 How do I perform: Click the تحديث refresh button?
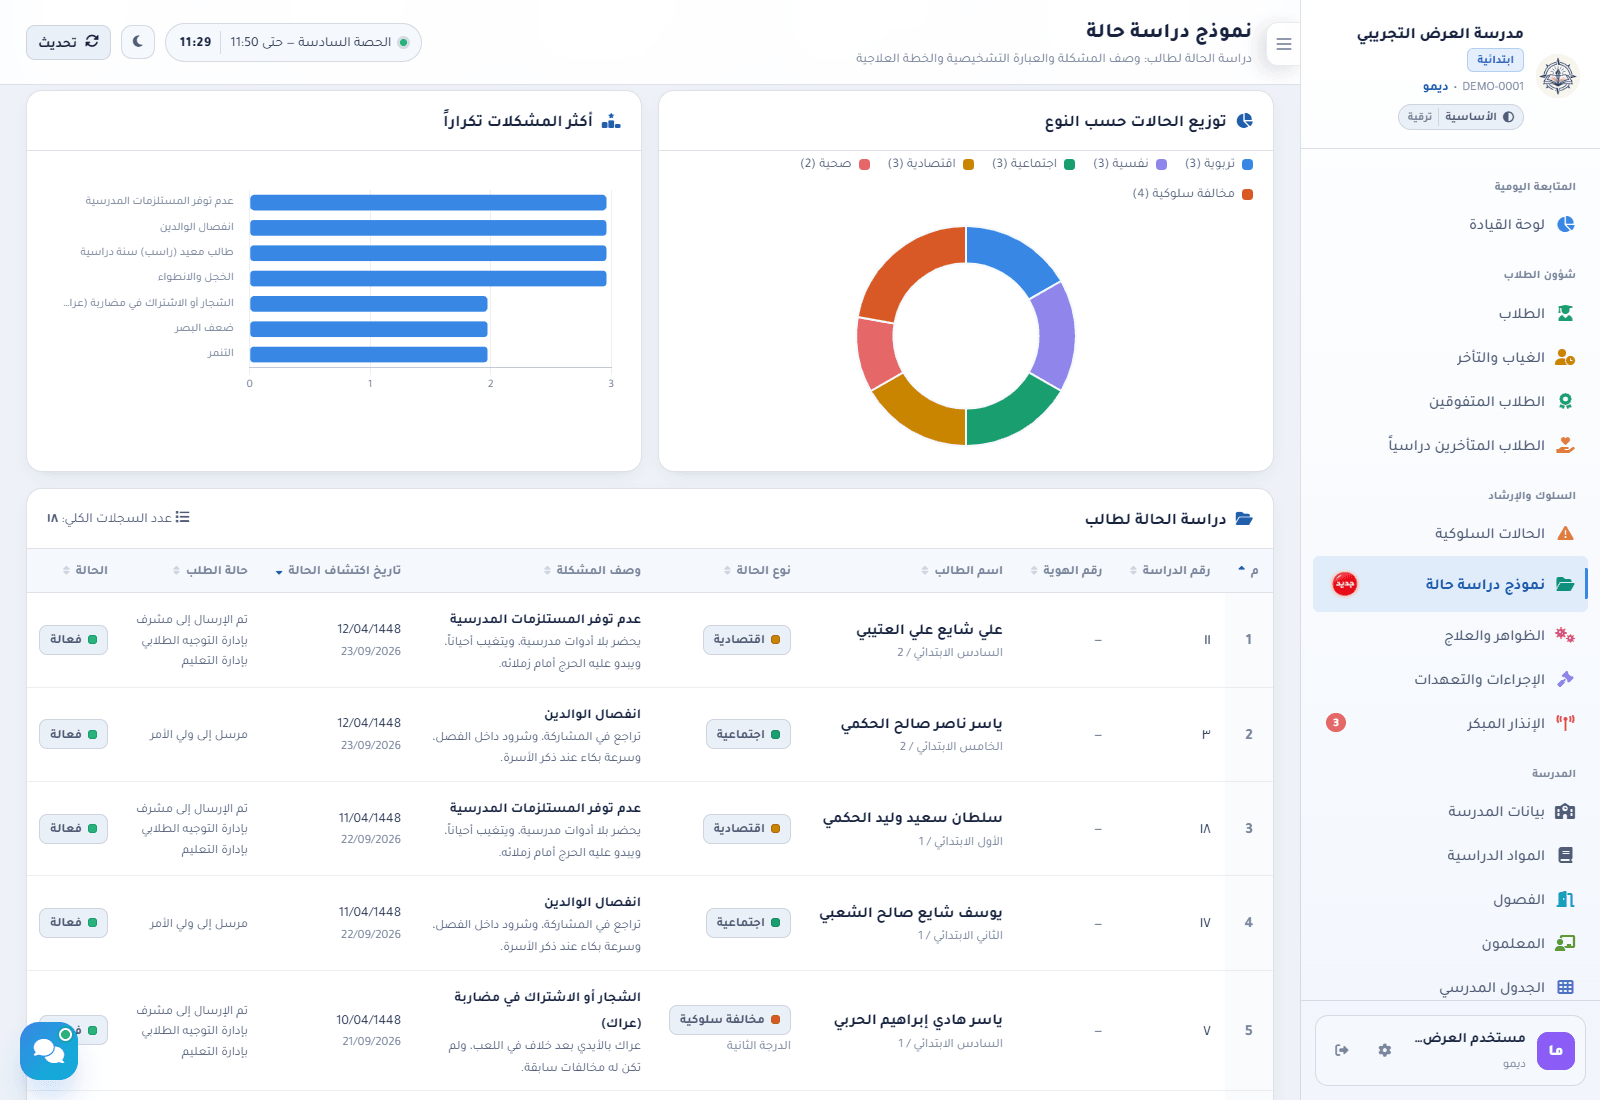tap(68, 42)
